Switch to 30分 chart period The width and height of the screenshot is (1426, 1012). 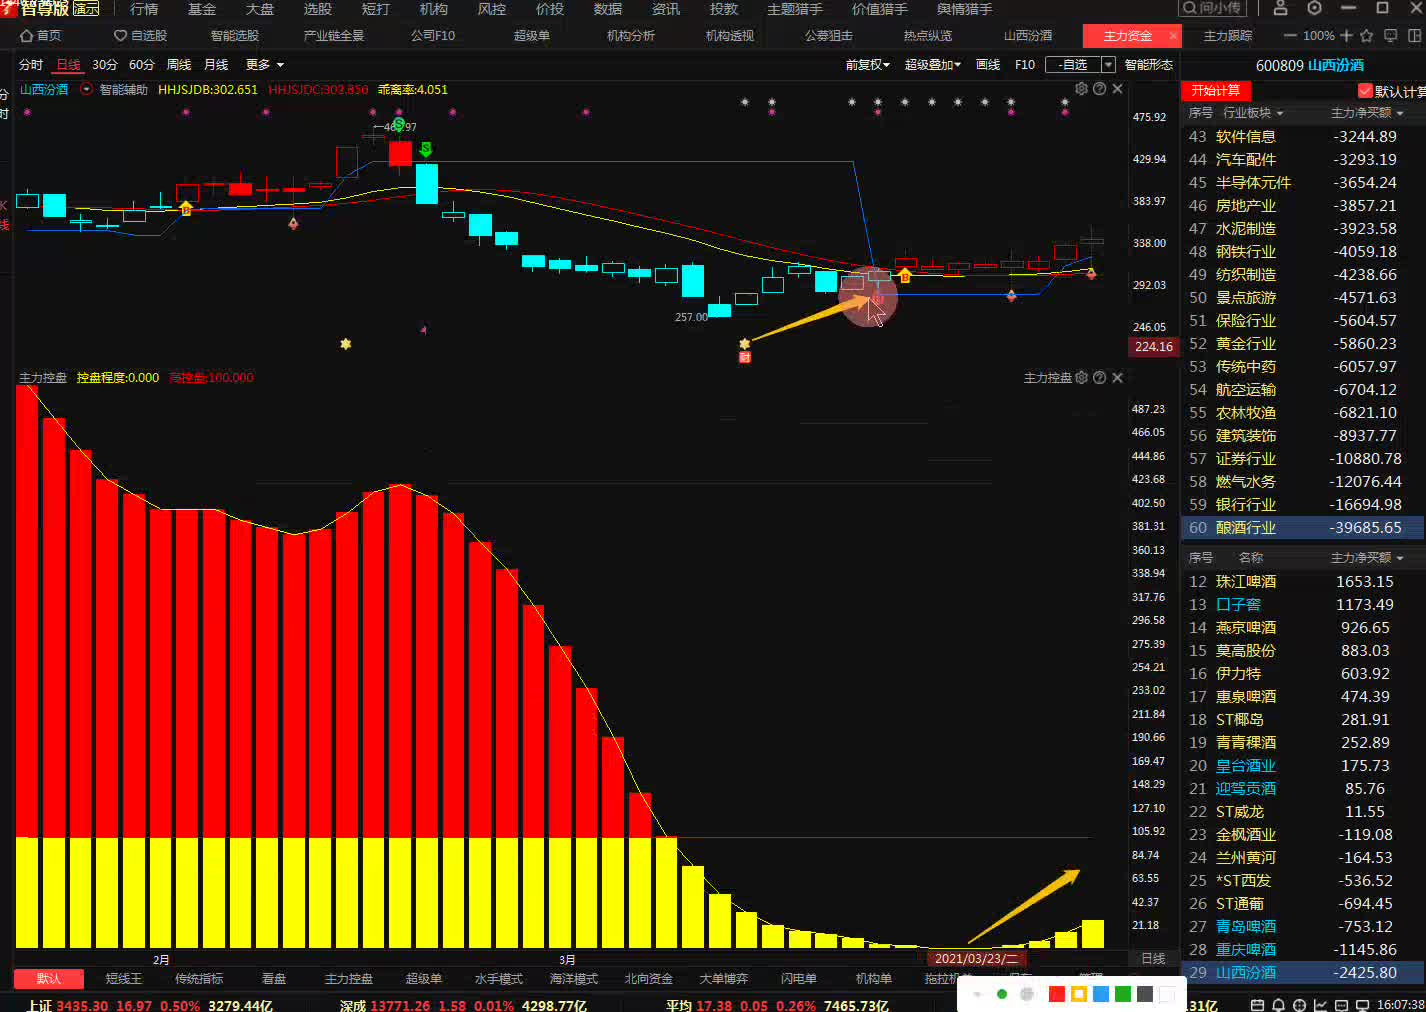click(104, 65)
